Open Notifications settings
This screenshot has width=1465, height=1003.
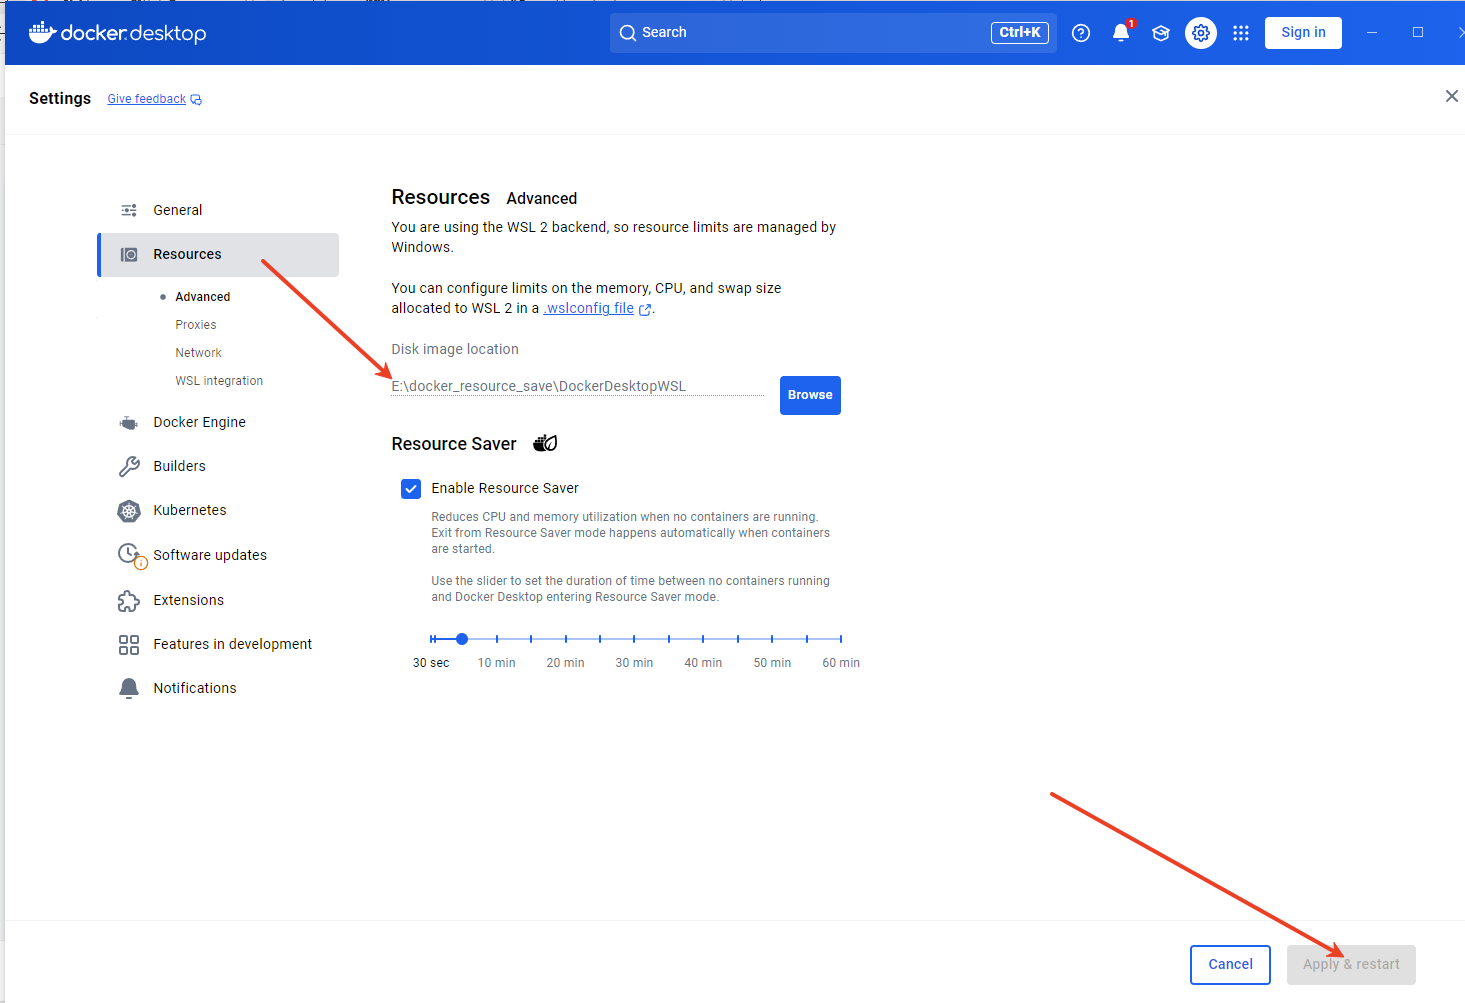click(195, 688)
